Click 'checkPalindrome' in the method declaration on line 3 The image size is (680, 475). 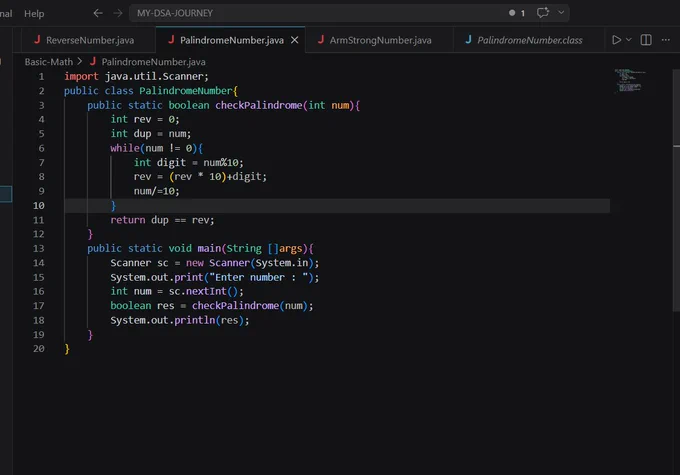pos(258,105)
